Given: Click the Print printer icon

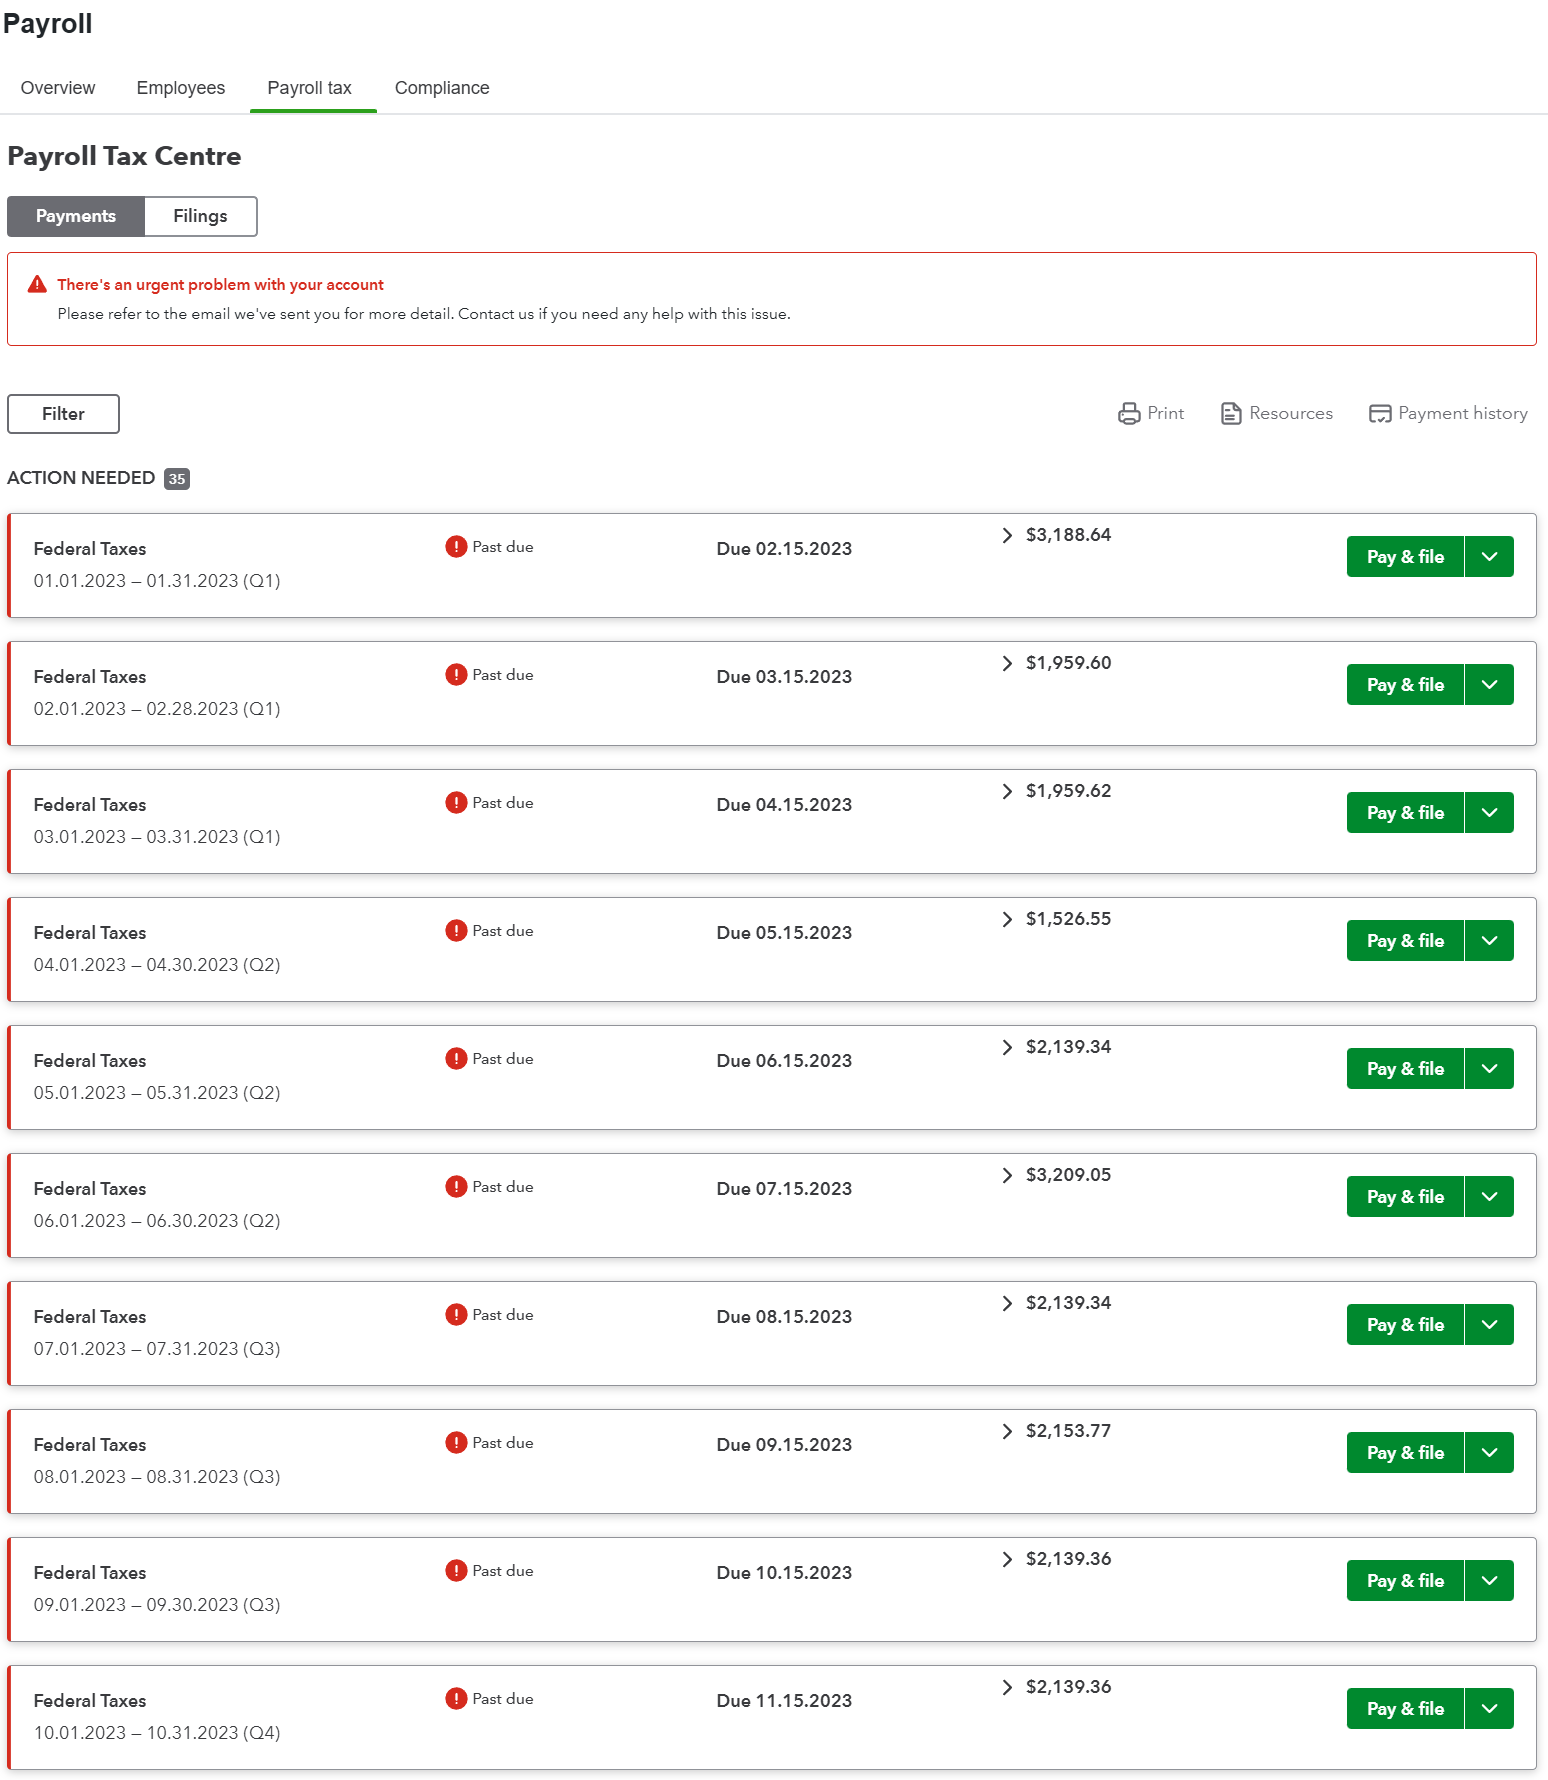Looking at the screenshot, I should click(1129, 414).
